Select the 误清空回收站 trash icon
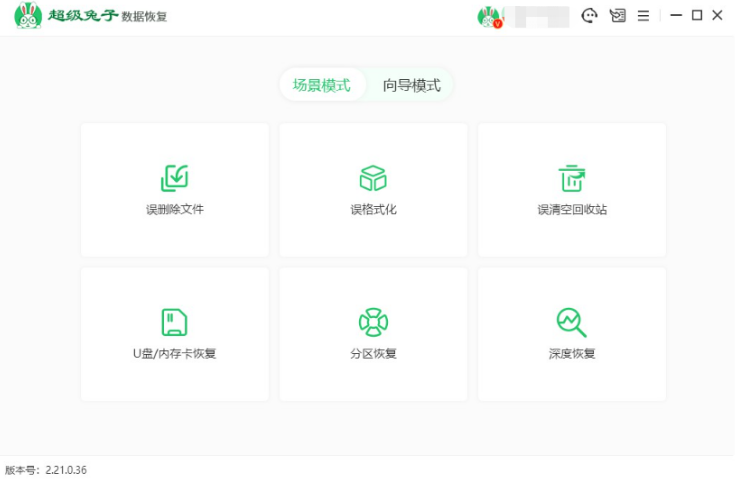Screen dimensions: 749x483 [x=571, y=178]
